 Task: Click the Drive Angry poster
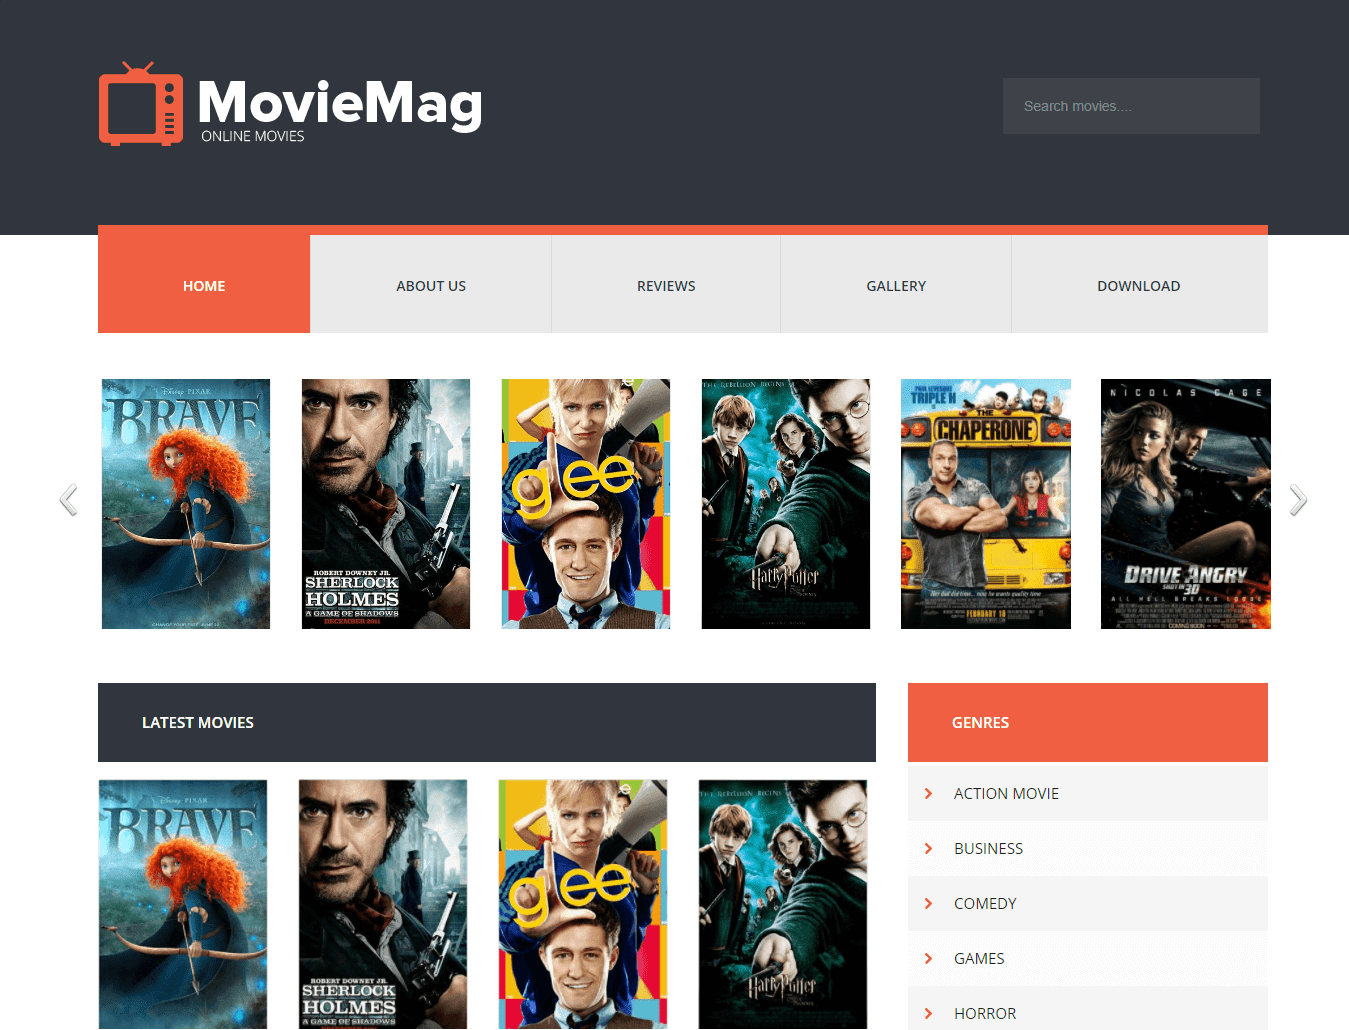click(x=1185, y=503)
